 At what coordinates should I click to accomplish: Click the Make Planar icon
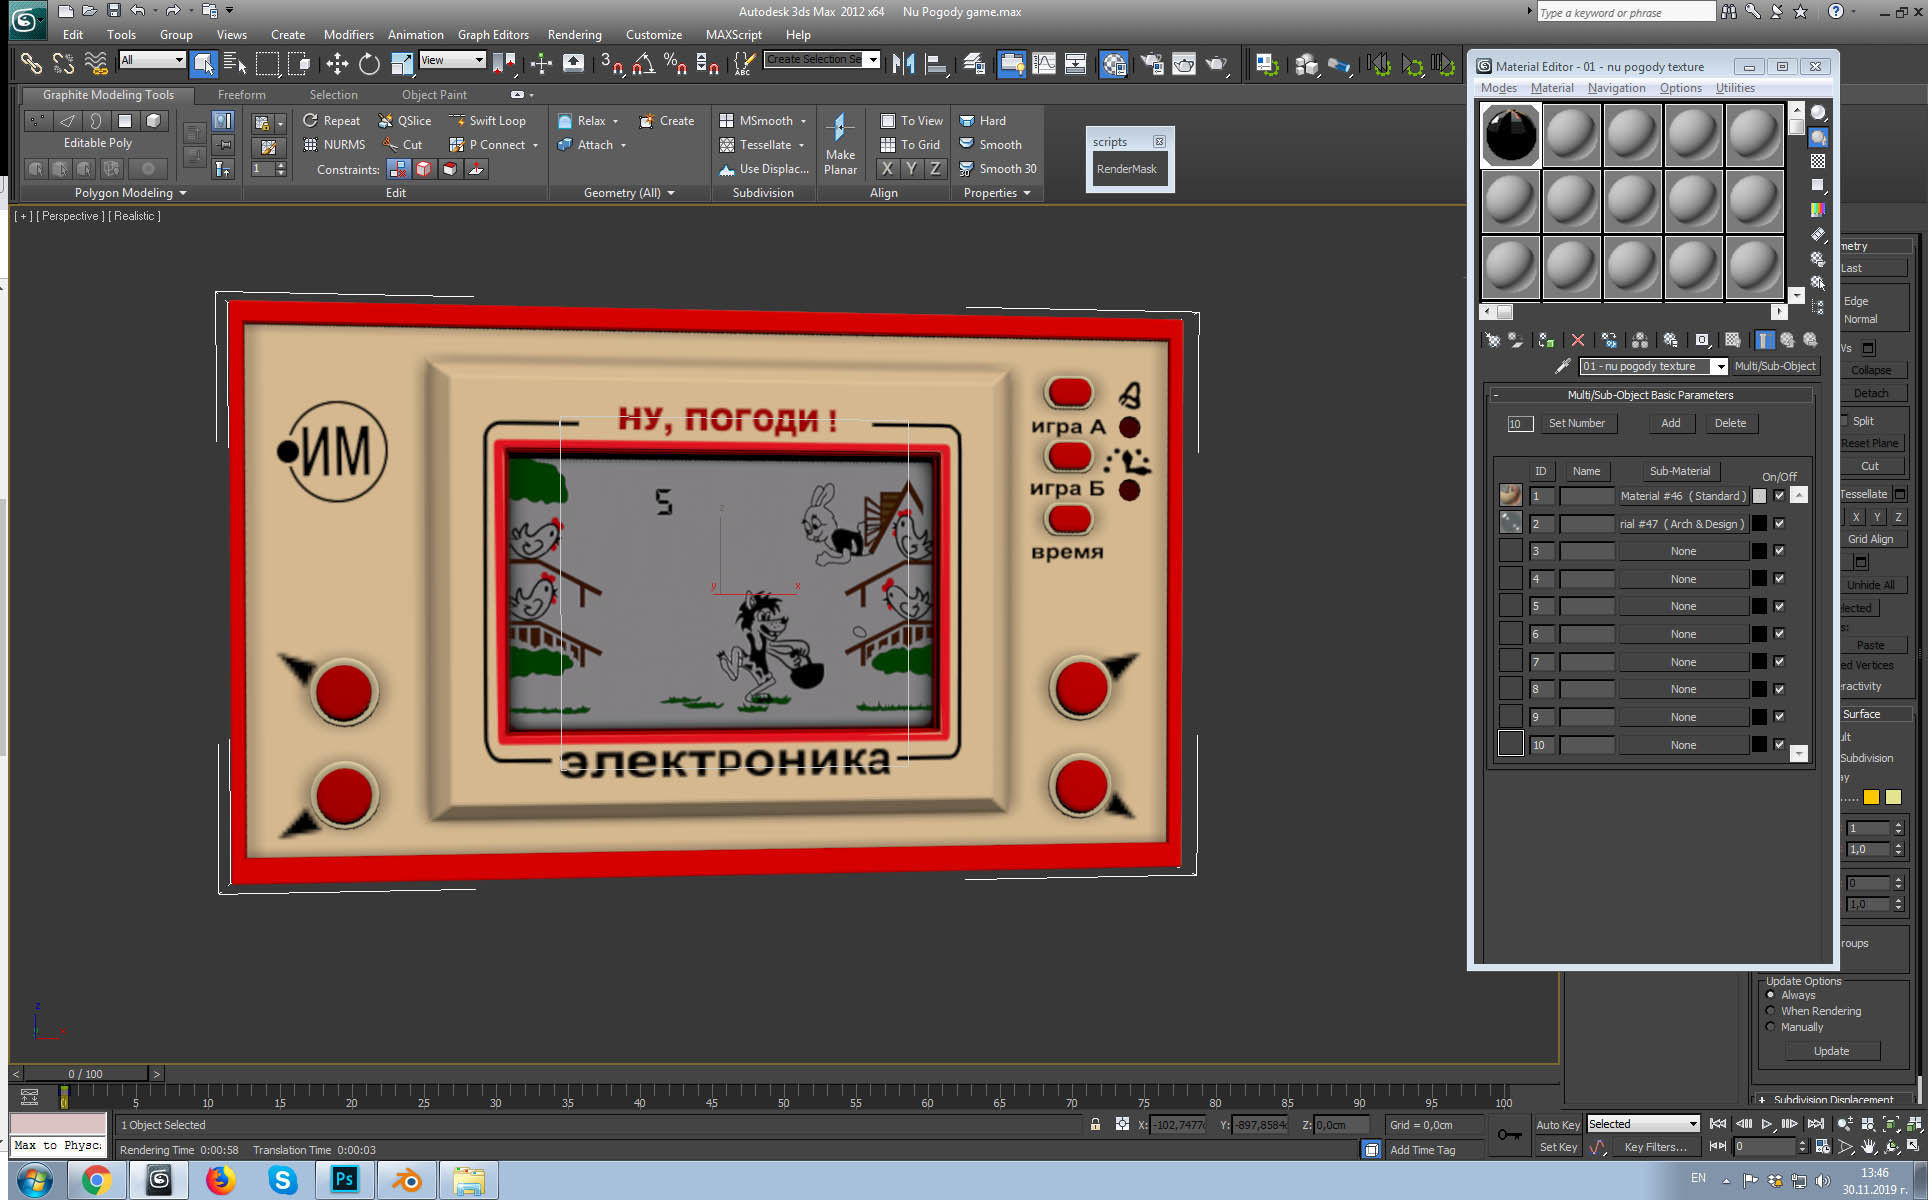(x=839, y=129)
